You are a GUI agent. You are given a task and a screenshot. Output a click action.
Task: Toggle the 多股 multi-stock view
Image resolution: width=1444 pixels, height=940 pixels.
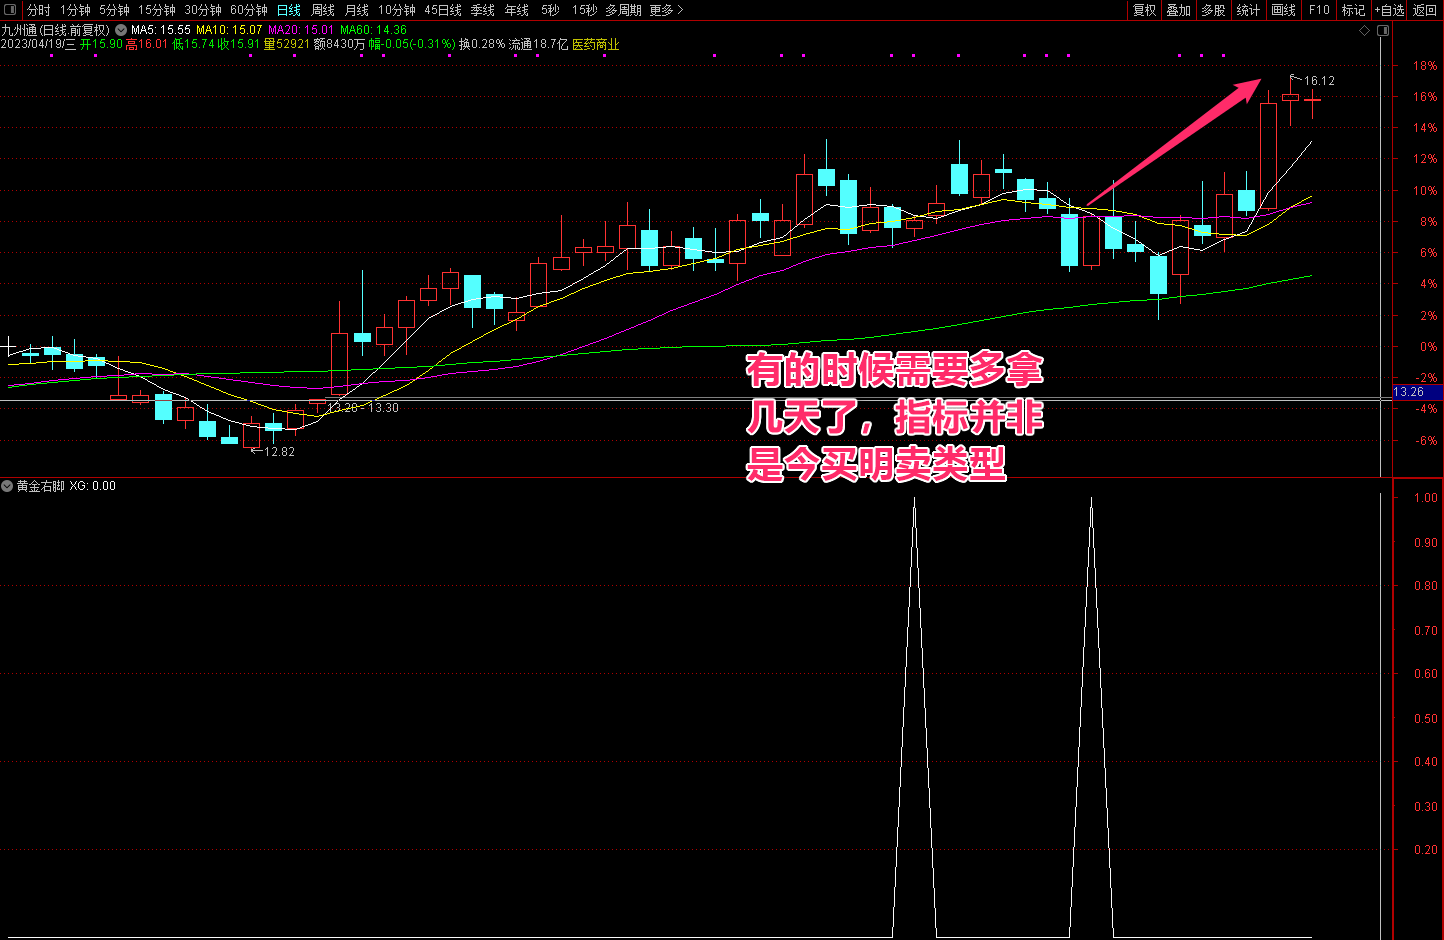point(1213,10)
